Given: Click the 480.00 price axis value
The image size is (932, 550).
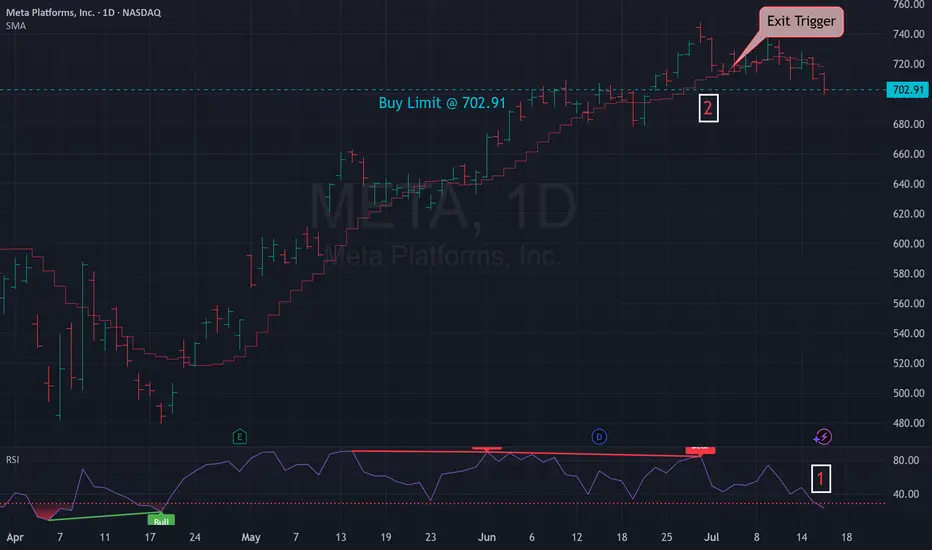Looking at the screenshot, I should click(x=909, y=423).
